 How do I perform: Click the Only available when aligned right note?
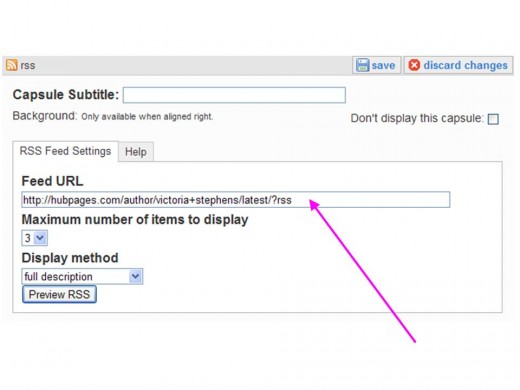147,117
